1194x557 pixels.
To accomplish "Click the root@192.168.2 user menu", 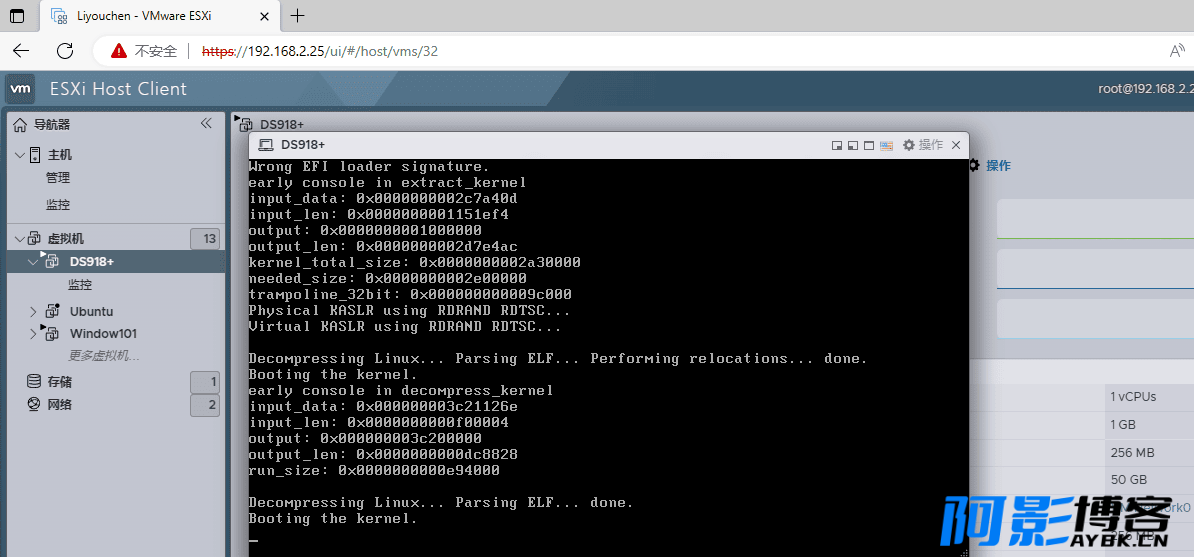I will (x=1146, y=88).
